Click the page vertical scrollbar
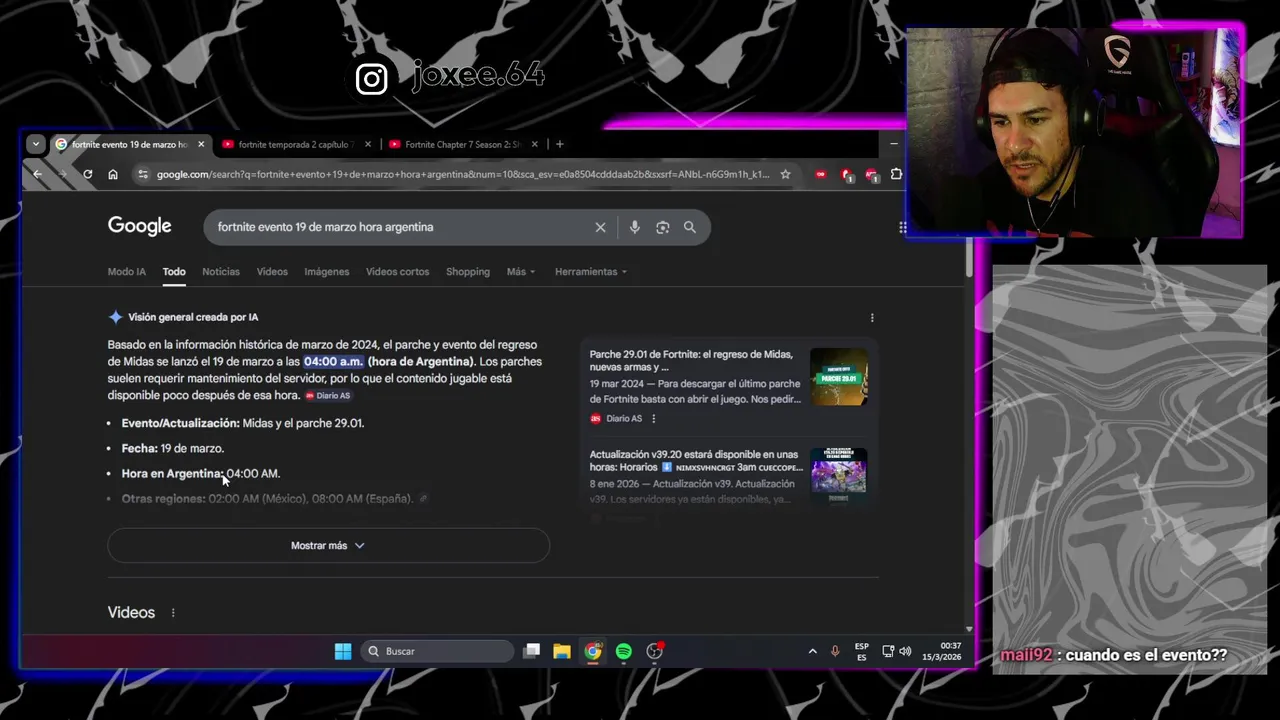Screen dimensions: 1280x720 pyautogui.click(x=968, y=258)
